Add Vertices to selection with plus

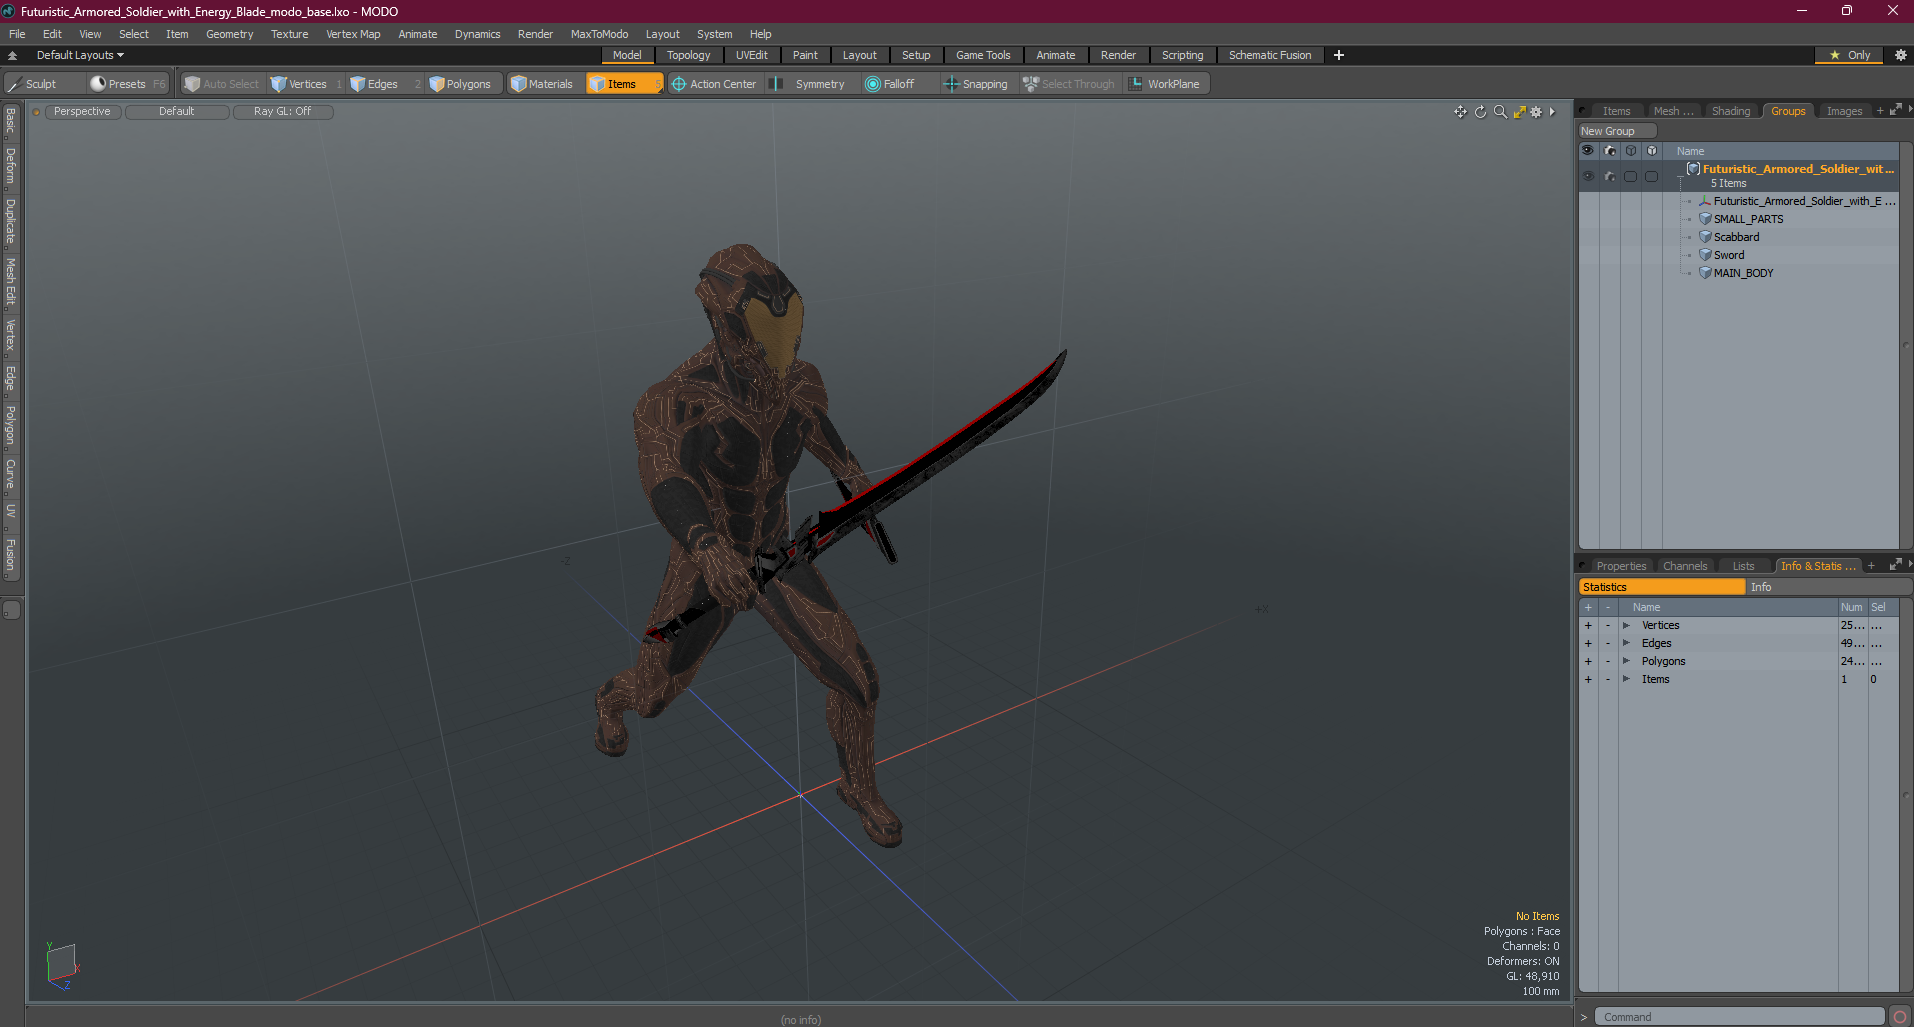click(x=1588, y=625)
